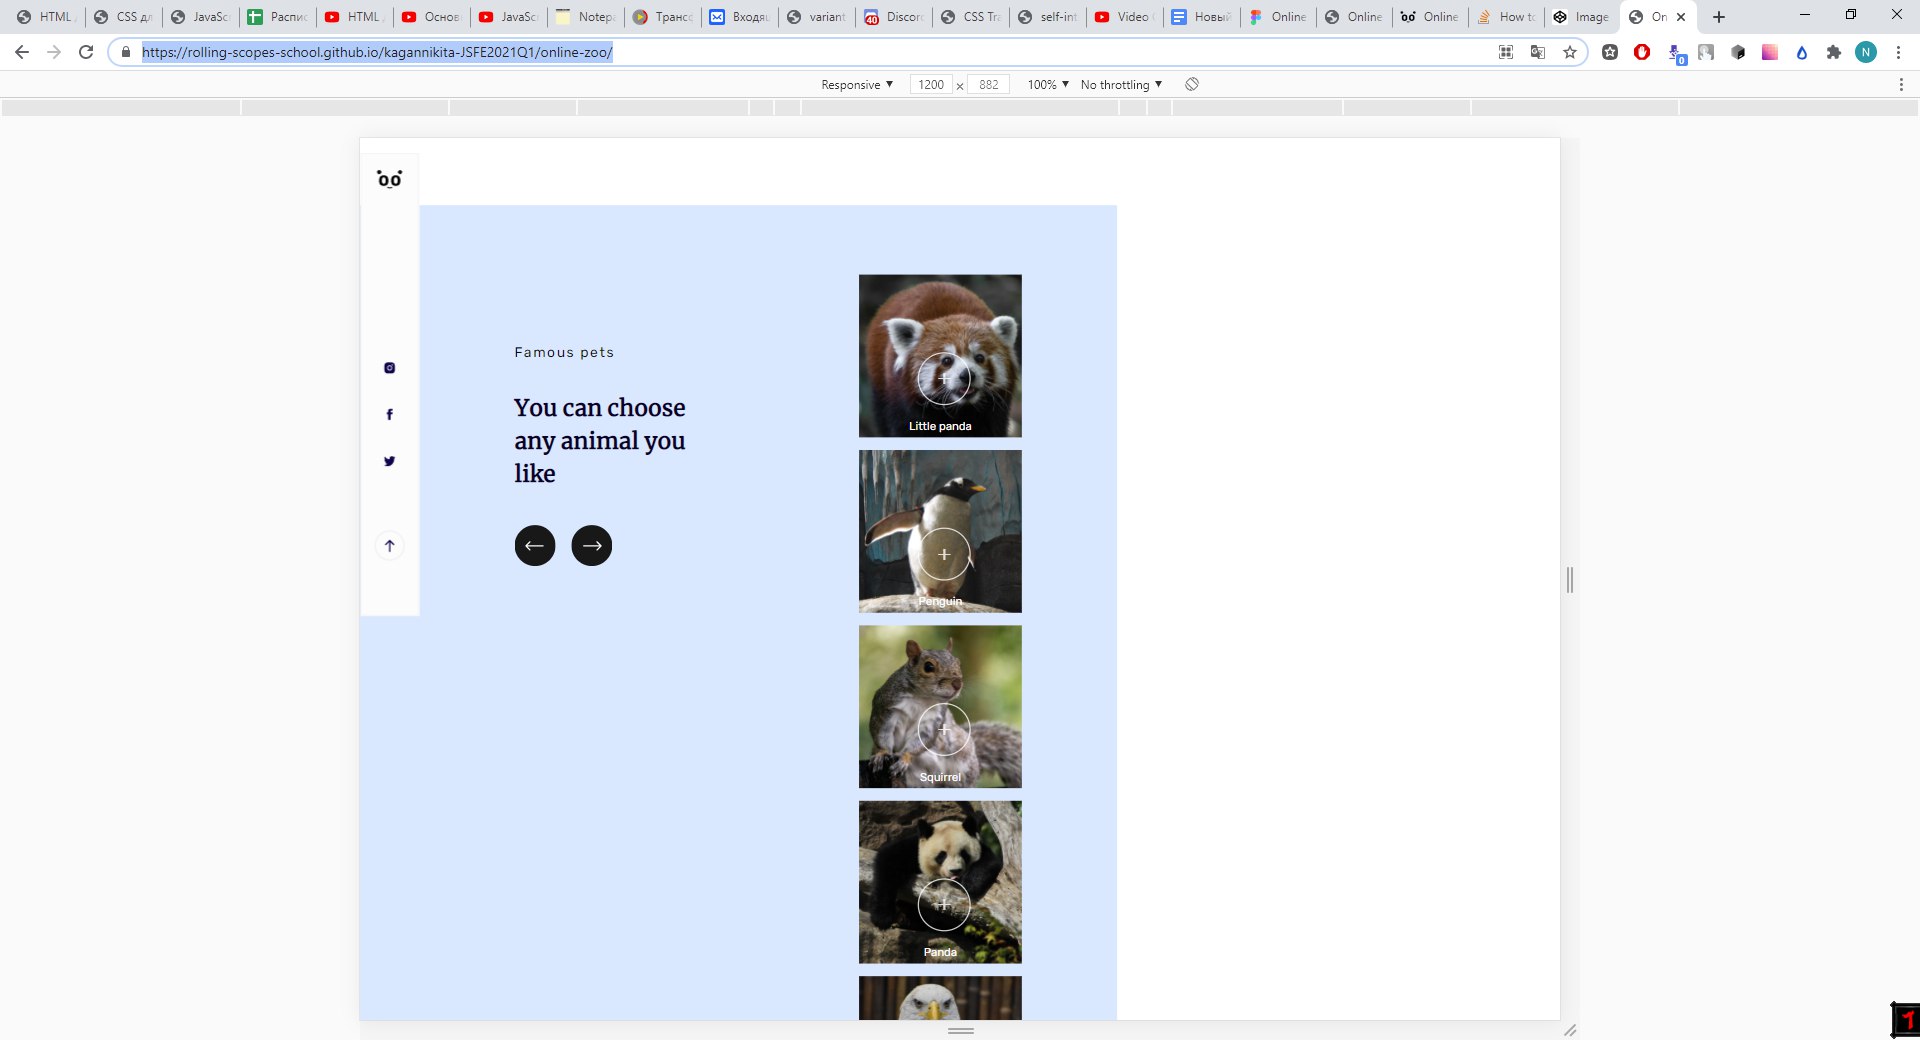Click the zoo panda logo icon

pyautogui.click(x=389, y=179)
